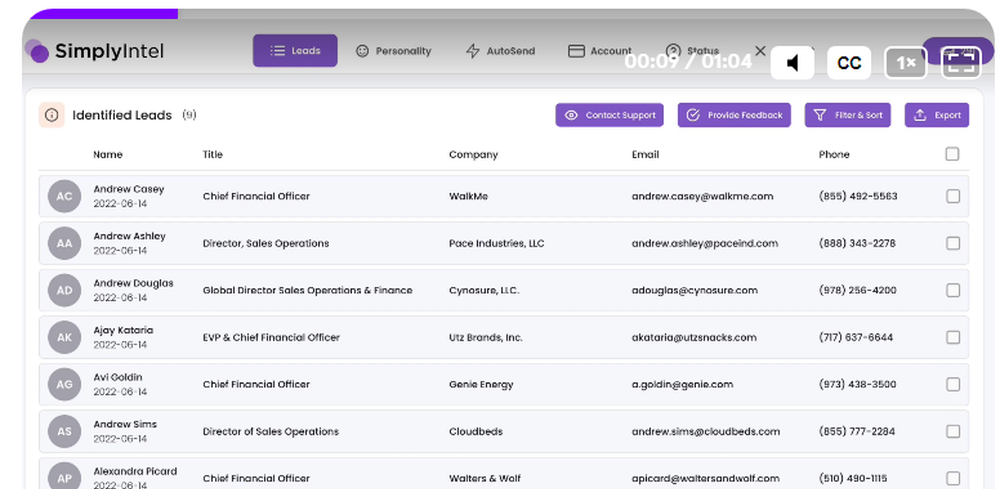
Task: Click the AP avatar
Action: click(64, 478)
